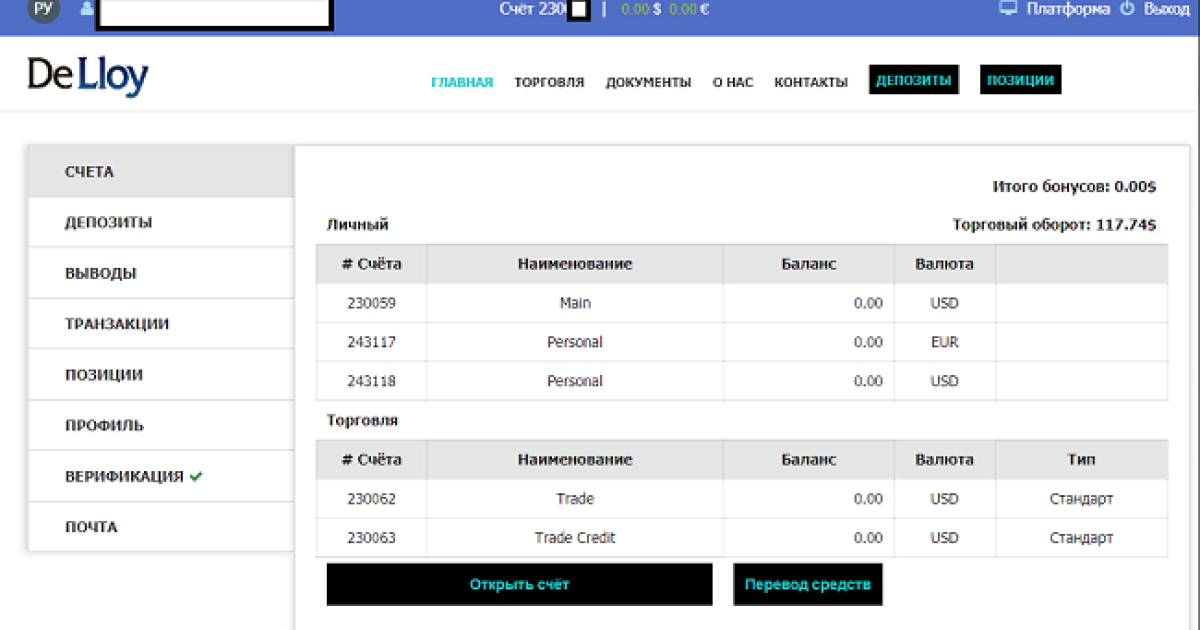Click the РУ language badge

(44, 9)
